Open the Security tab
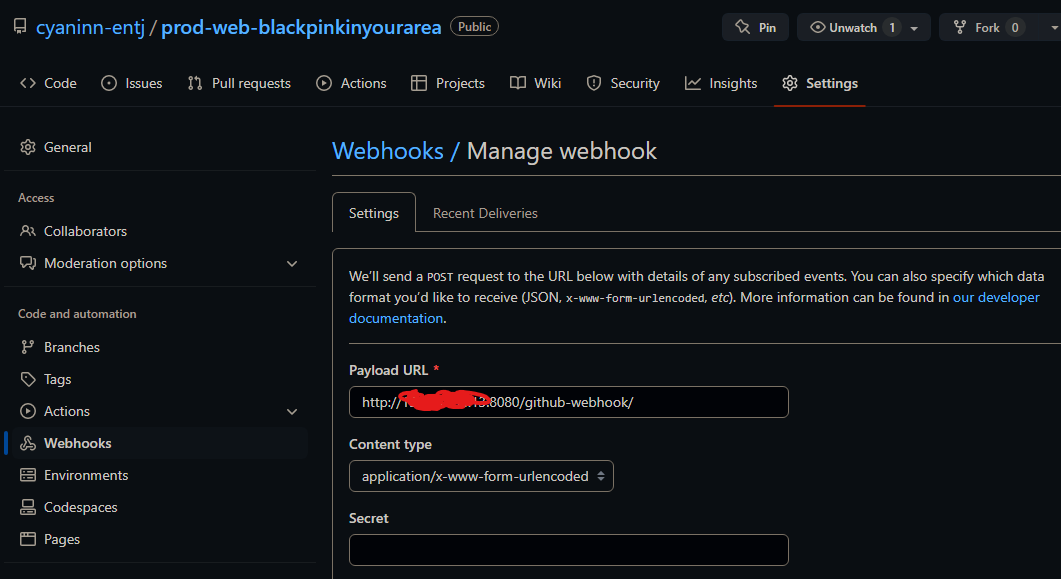This screenshot has height=579, width=1061. 623,83
